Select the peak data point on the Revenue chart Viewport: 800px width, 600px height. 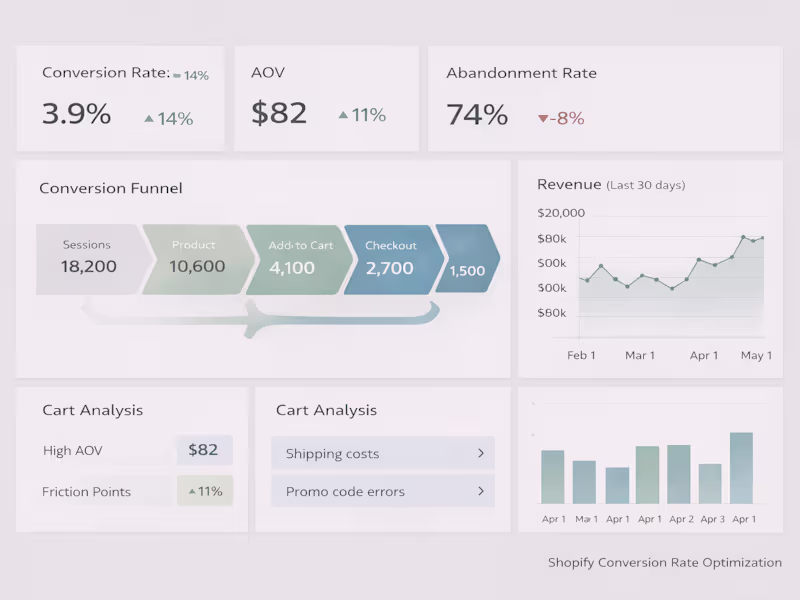point(745,238)
